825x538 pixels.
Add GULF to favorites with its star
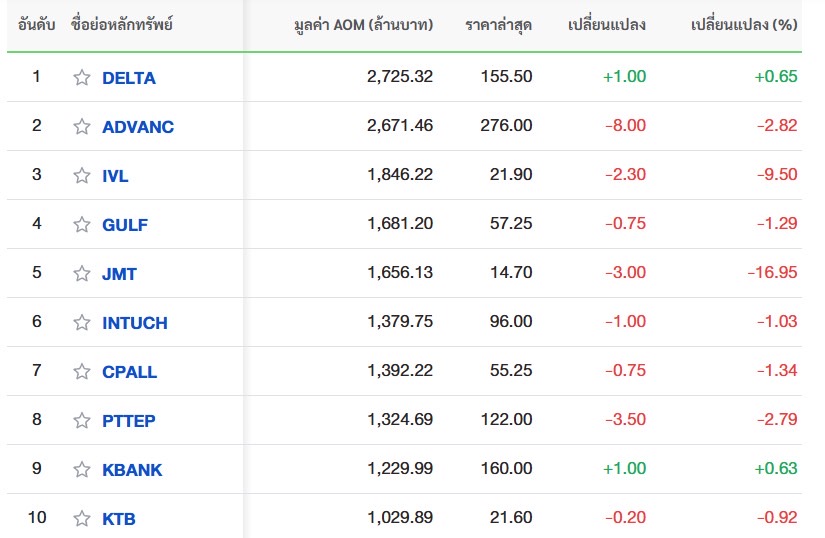click(x=82, y=225)
